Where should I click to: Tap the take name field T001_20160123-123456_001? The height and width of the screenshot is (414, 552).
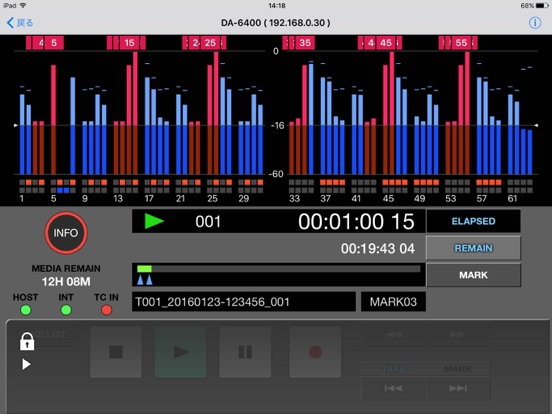244,302
